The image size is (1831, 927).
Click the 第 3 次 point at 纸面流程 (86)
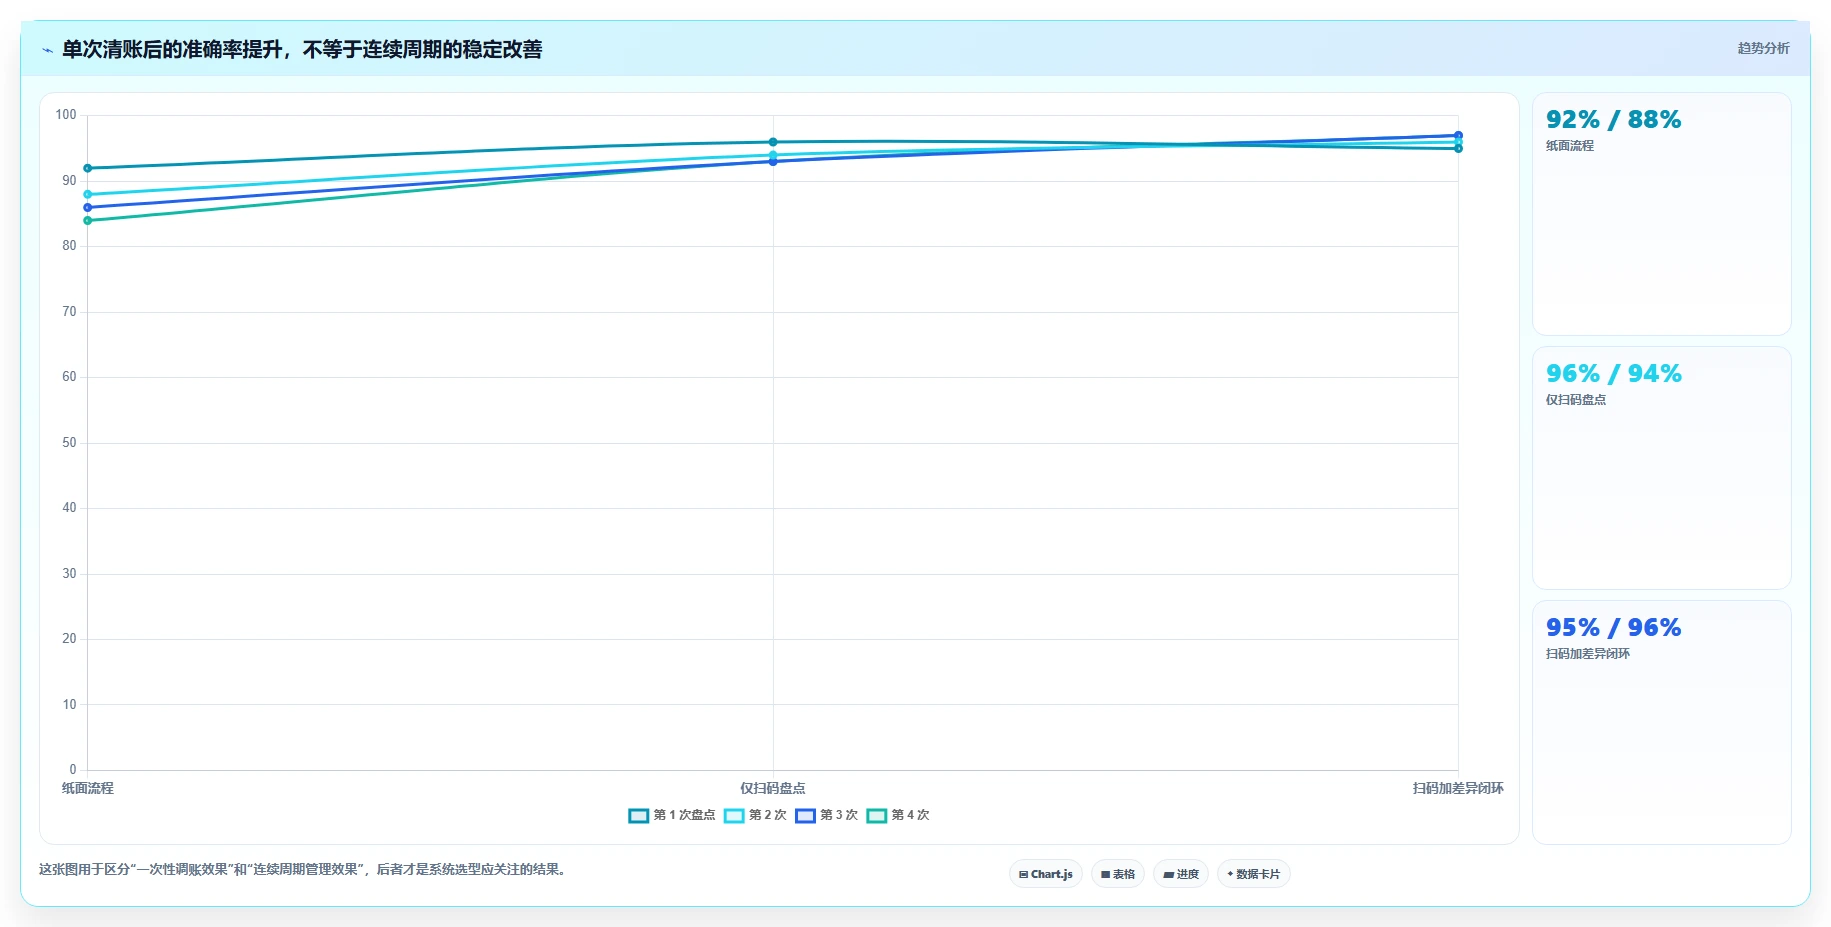click(88, 207)
